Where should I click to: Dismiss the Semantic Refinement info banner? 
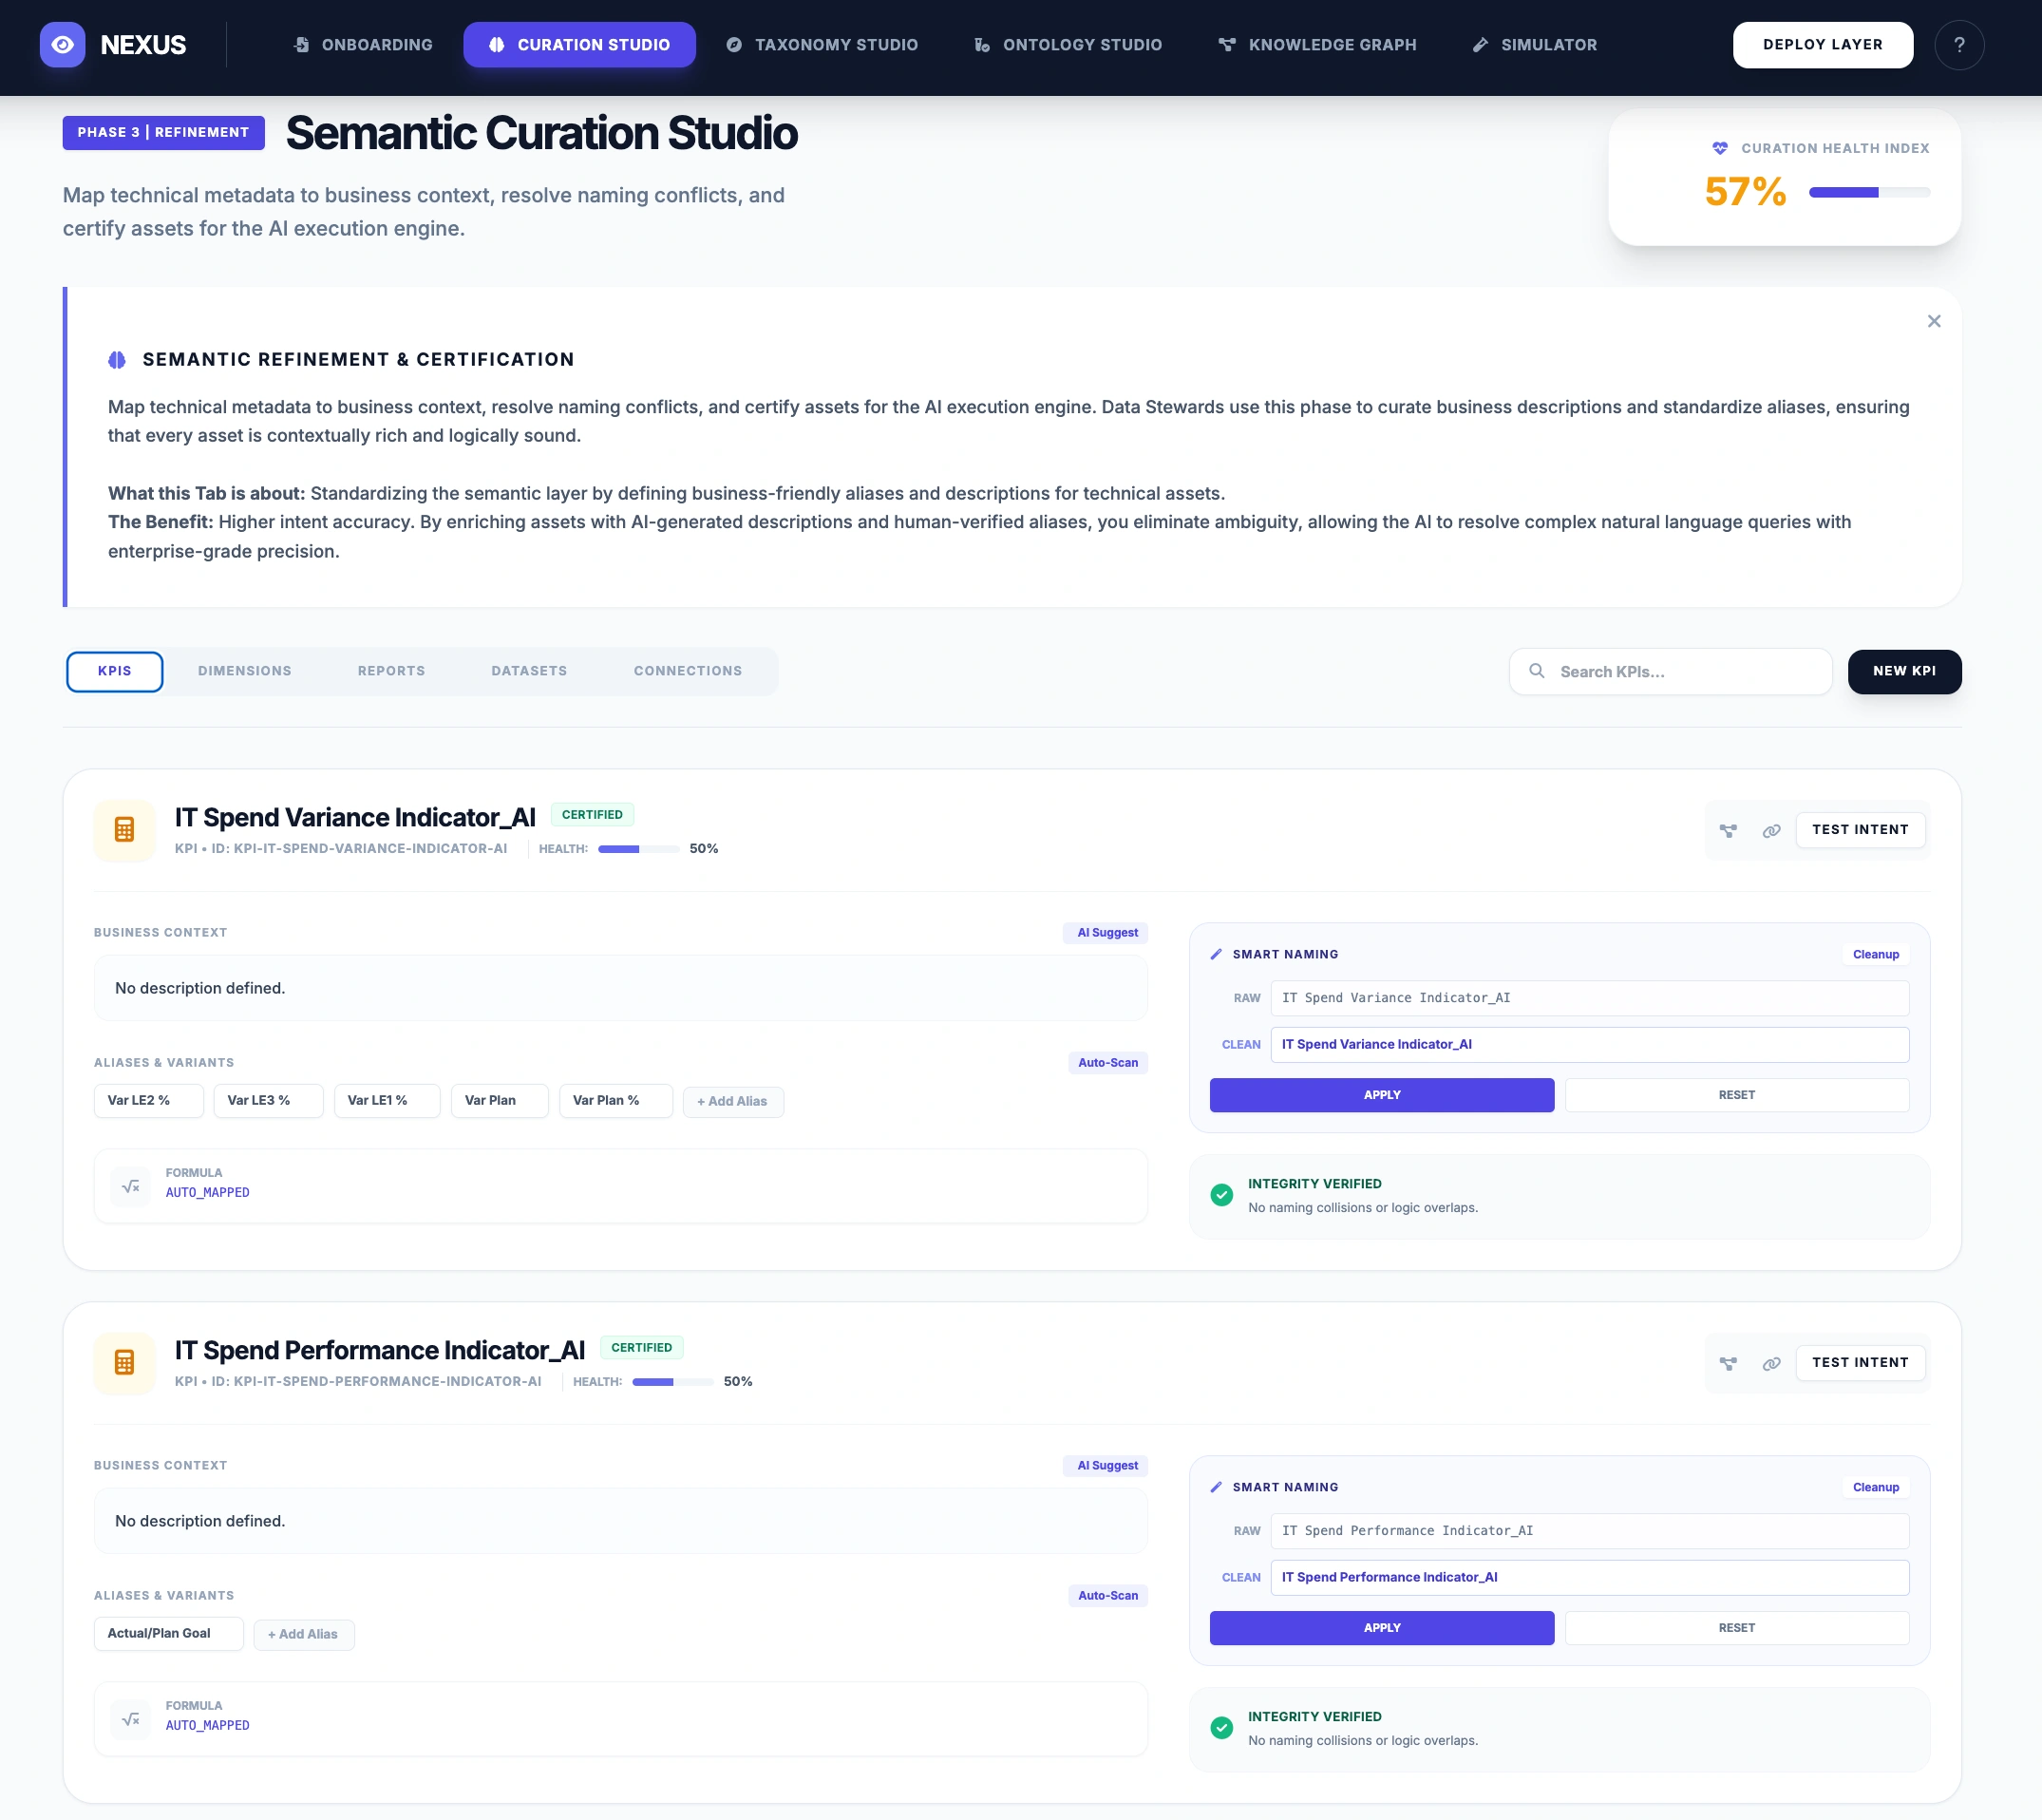[1933, 321]
